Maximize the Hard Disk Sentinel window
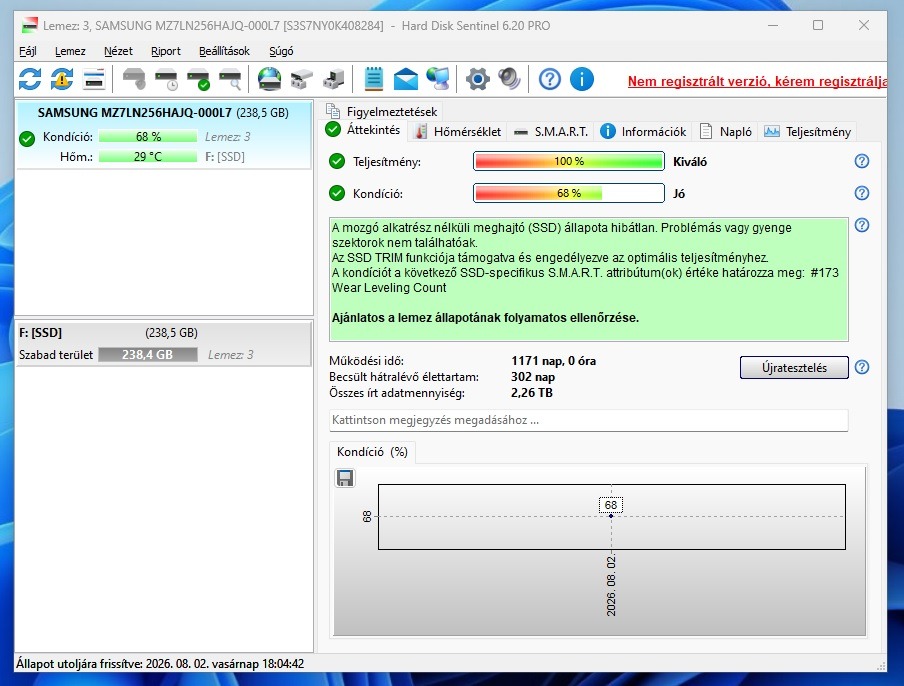Viewport: 904px width, 686px height. 818,25
